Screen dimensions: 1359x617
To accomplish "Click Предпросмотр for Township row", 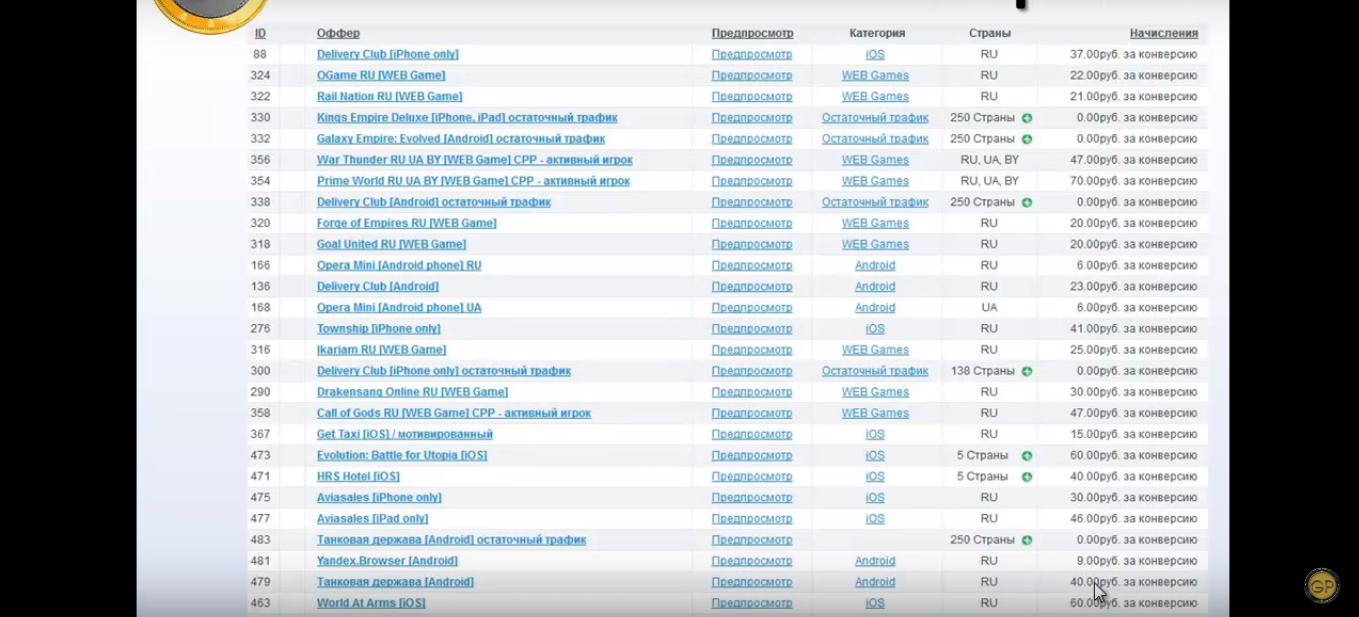I will coord(752,329).
